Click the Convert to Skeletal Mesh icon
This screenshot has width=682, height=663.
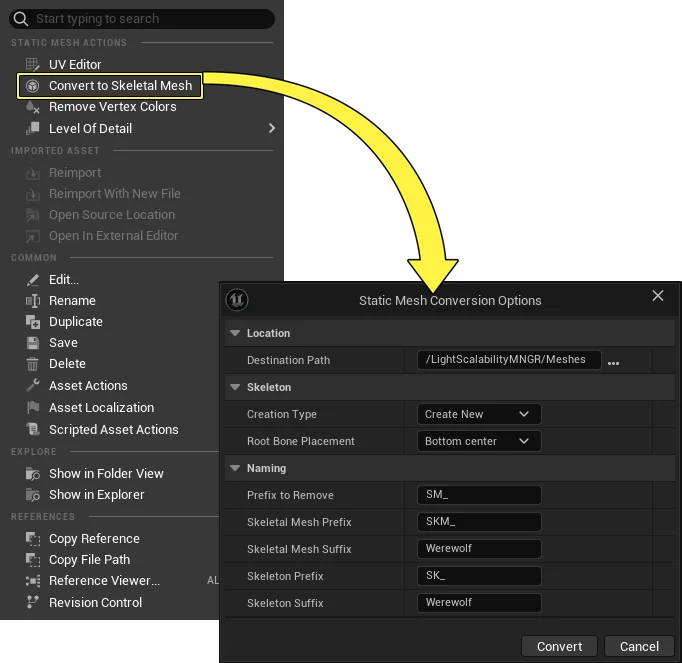pyautogui.click(x=33, y=86)
